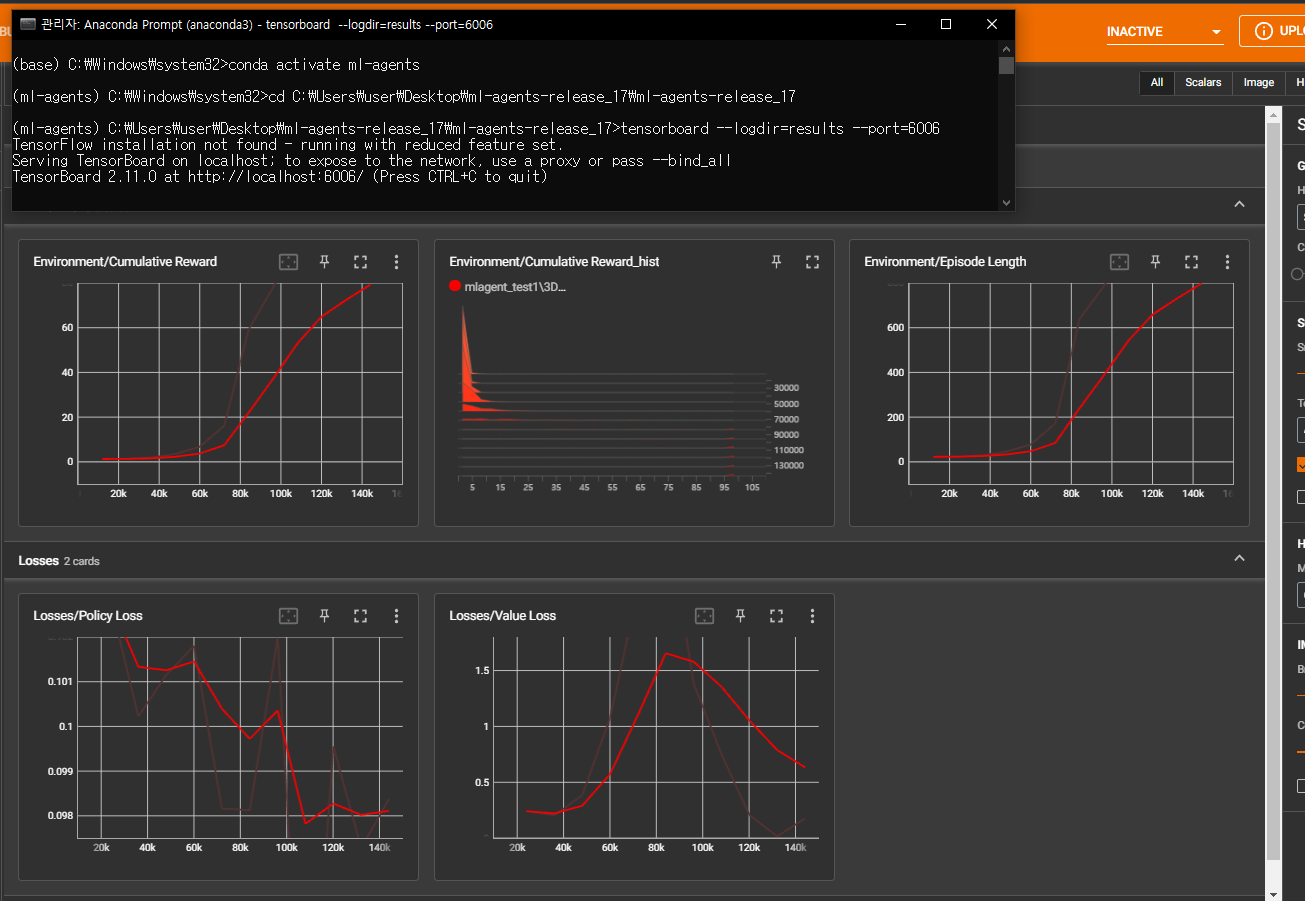Click the Environment/Cumulative Reward card title

point(125,262)
